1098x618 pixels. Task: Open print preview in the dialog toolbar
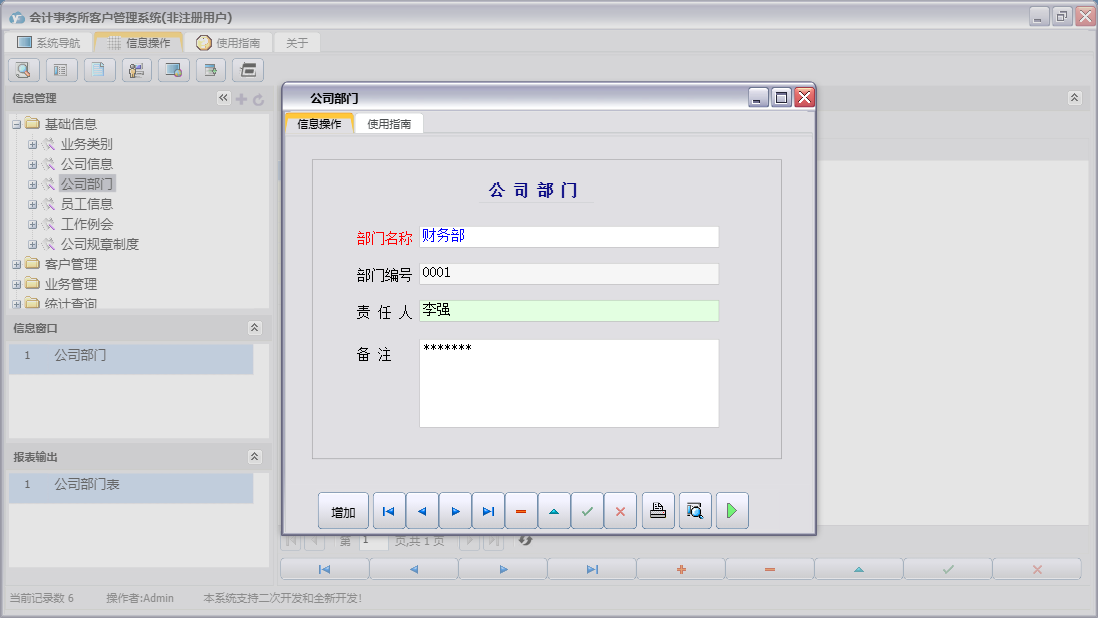coord(695,511)
